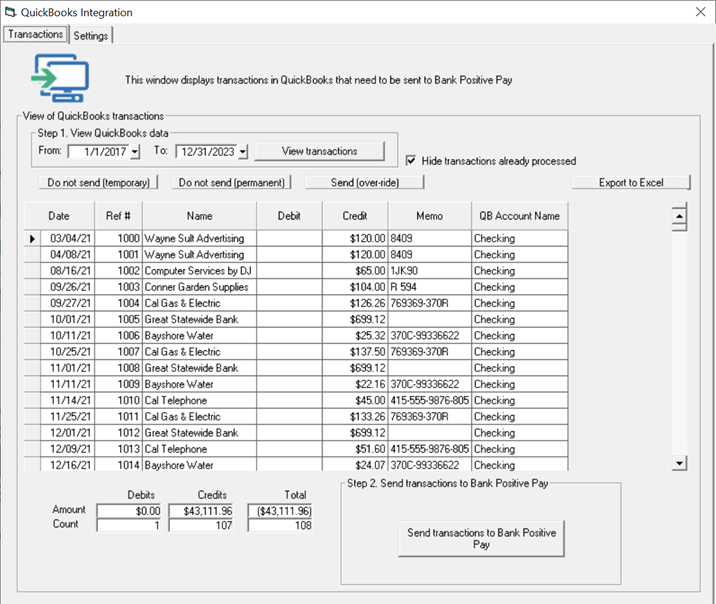This screenshot has width=716, height=604.
Task: Open the To date dropdown
Action: click(x=242, y=152)
